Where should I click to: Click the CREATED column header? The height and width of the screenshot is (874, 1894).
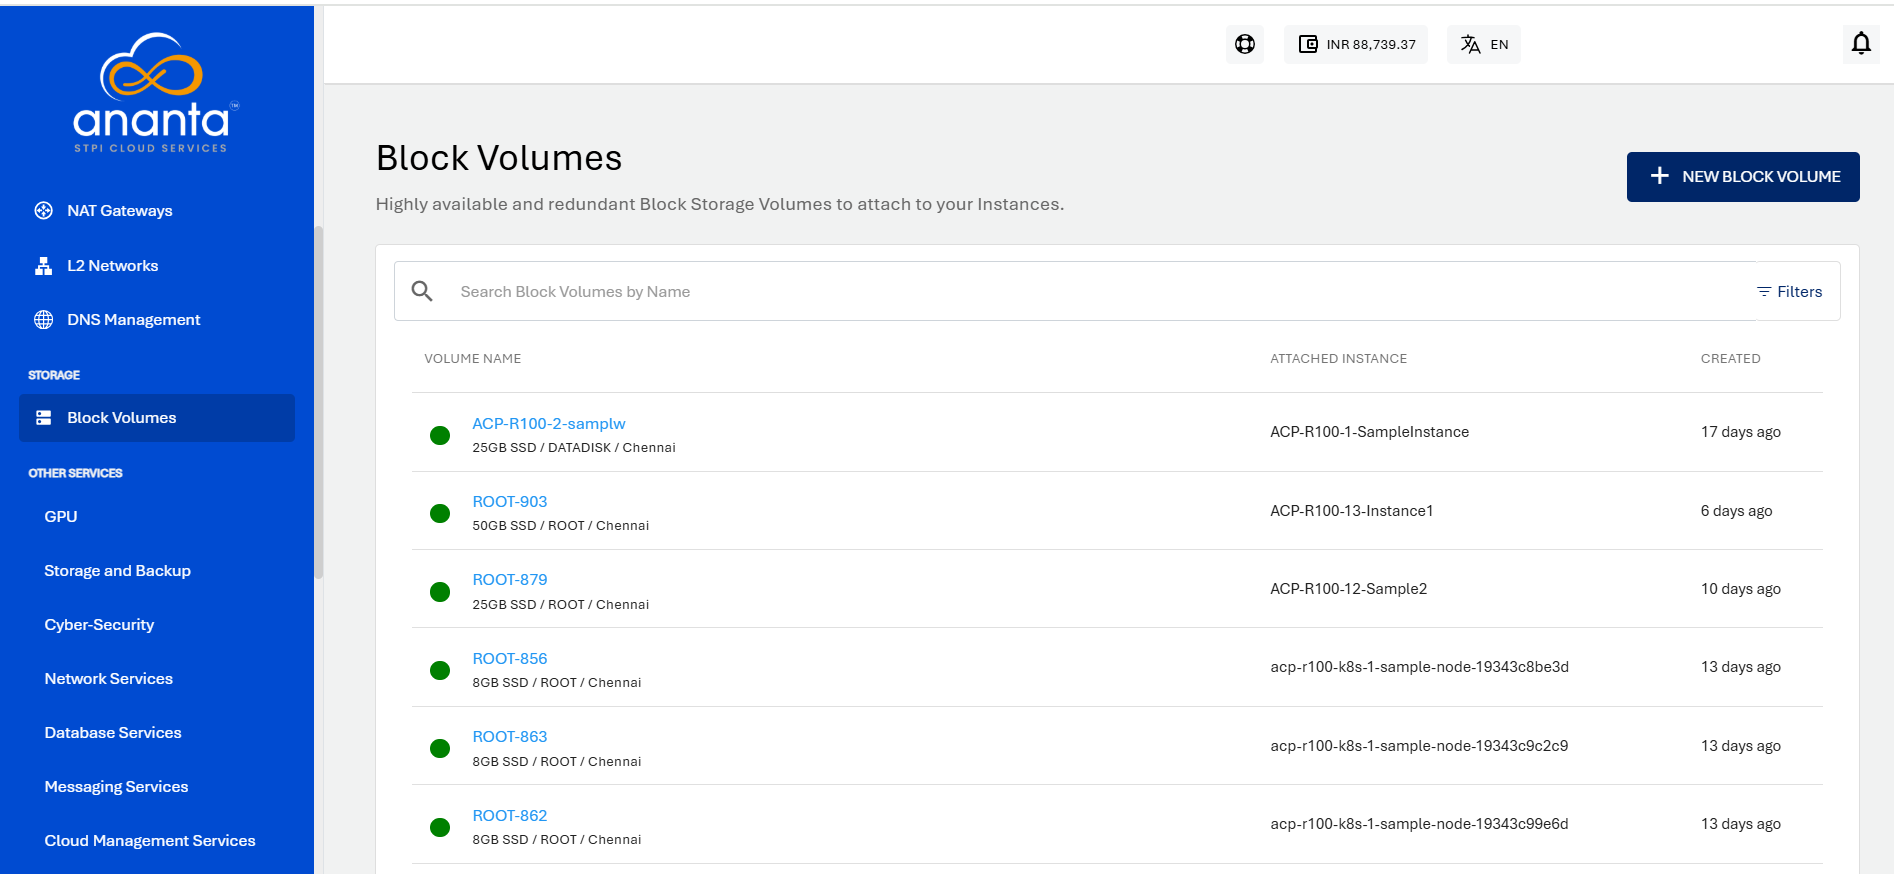pyautogui.click(x=1730, y=358)
